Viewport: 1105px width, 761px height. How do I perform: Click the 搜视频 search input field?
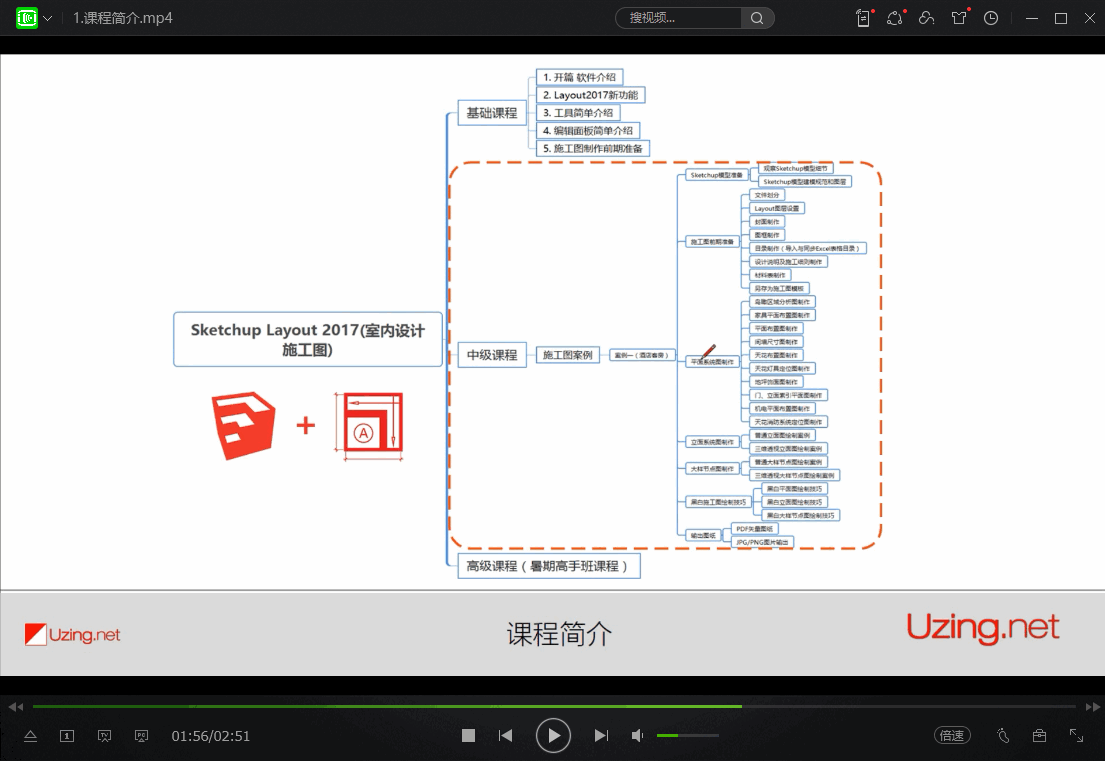tap(678, 18)
